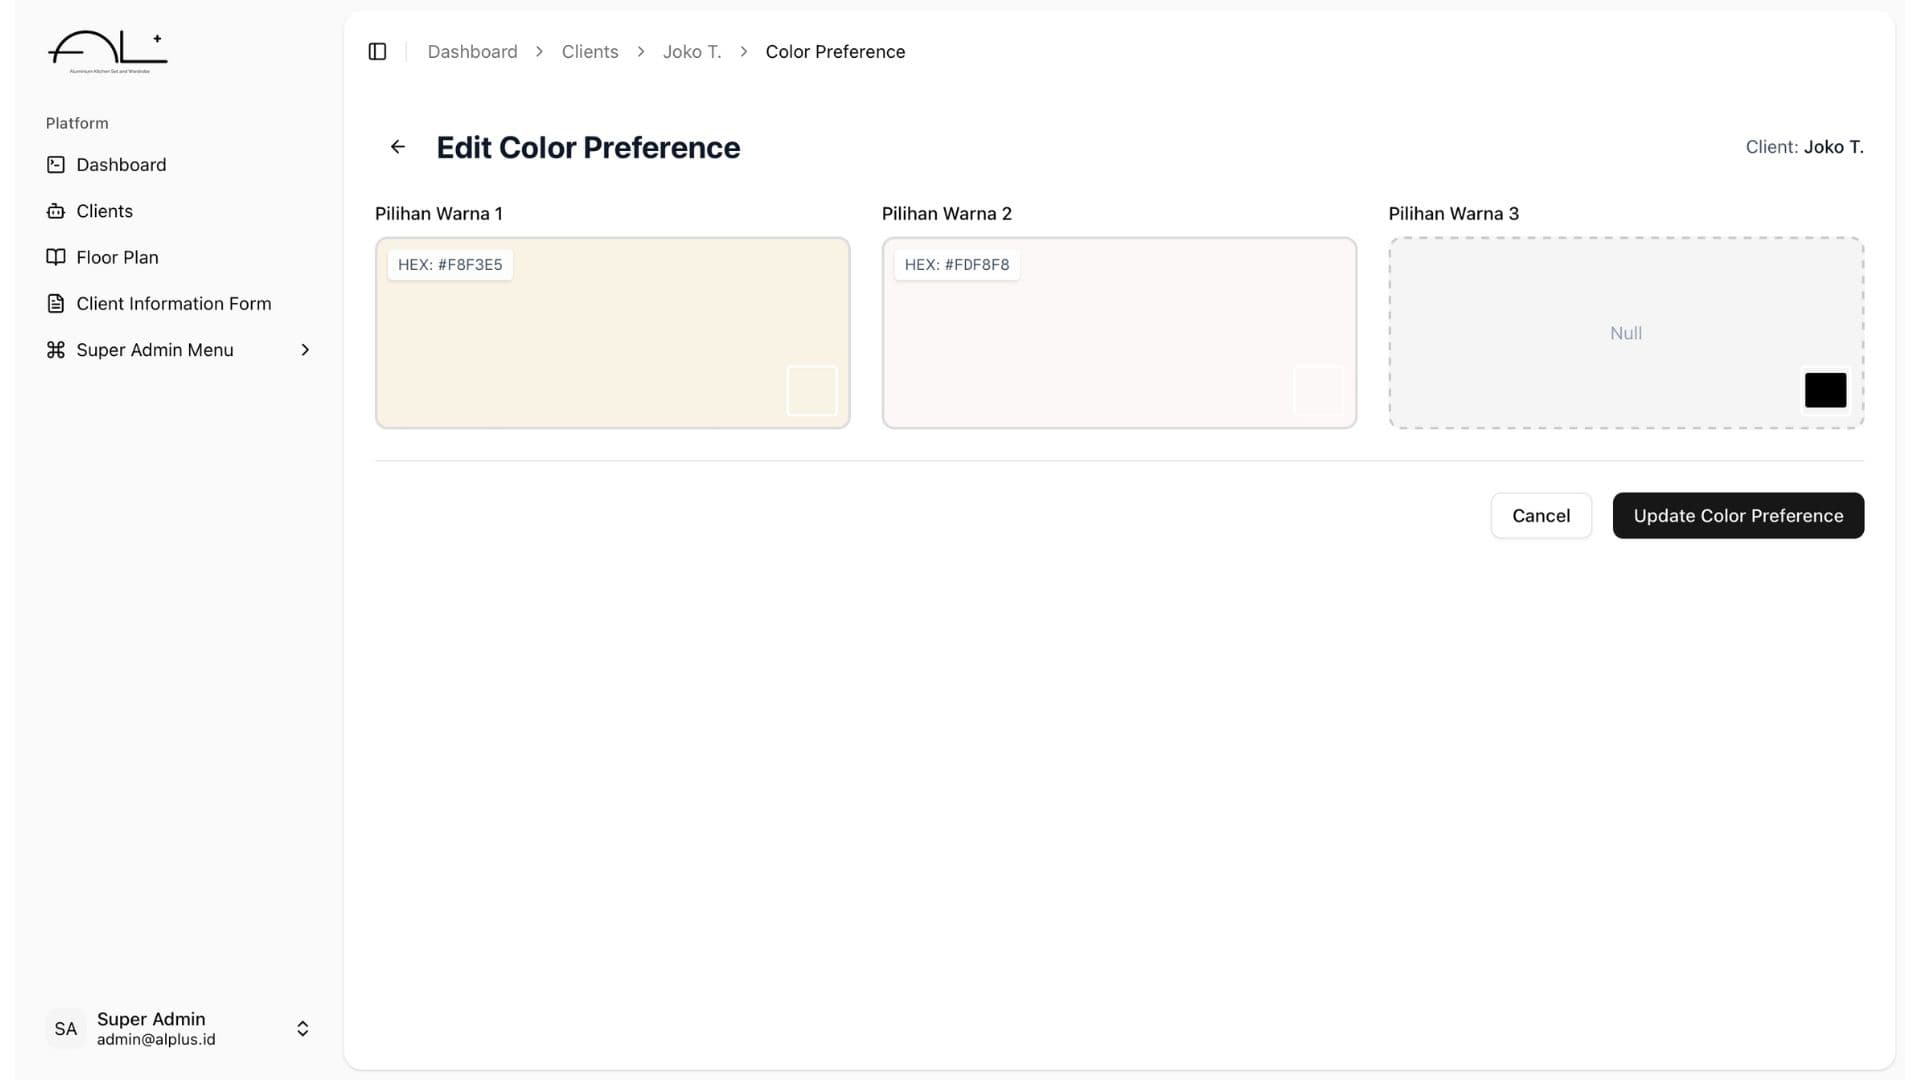The width and height of the screenshot is (1920, 1080).
Task: Click the Dashboard breadcrumb link
Action: pyautogui.click(x=472, y=51)
